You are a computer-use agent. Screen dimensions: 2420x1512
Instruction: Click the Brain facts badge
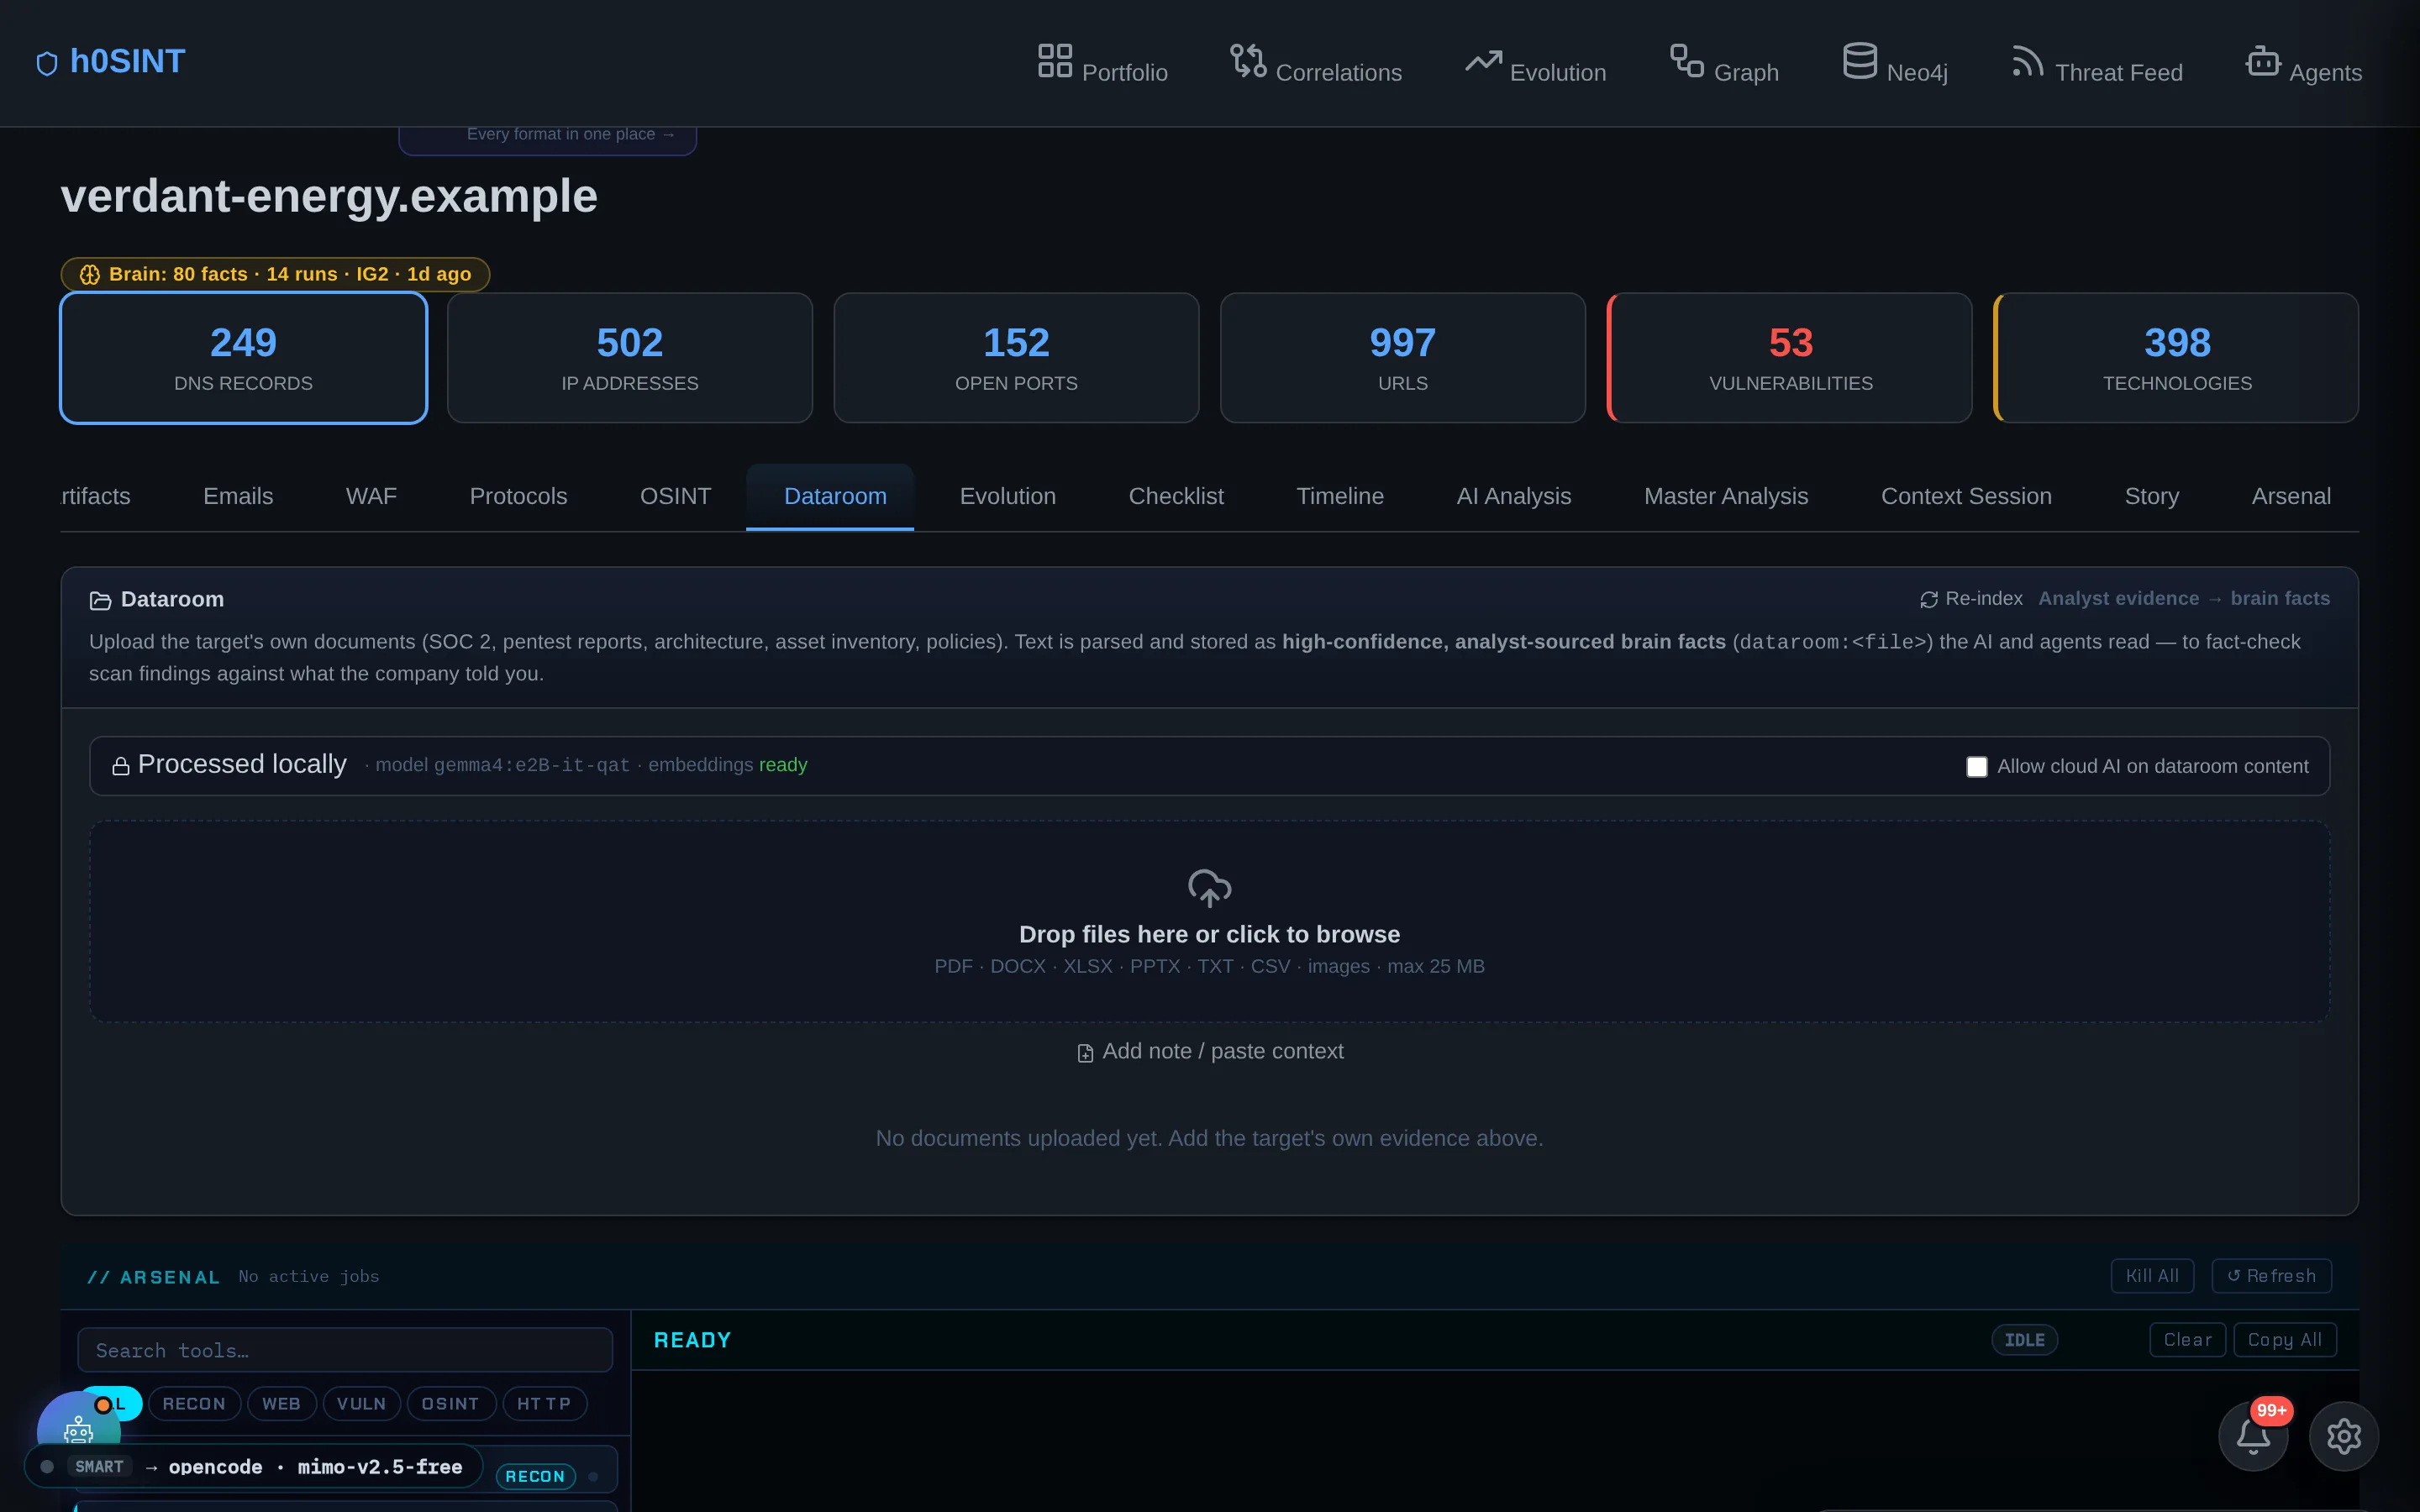click(x=275, y=274)
